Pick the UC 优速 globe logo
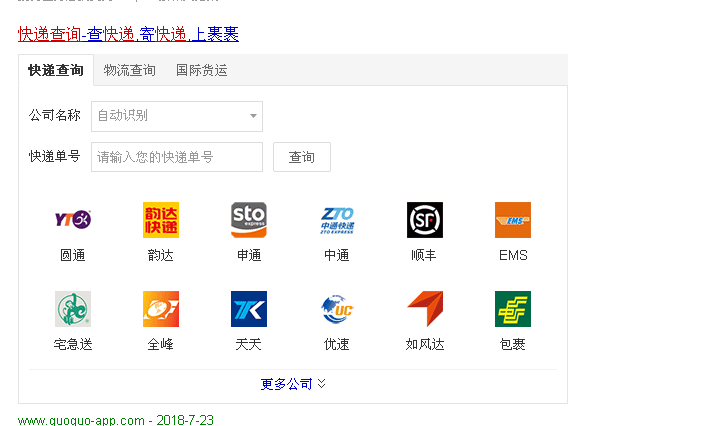Image resolution: width=701 pixels, height=426 pixels. click(x=337, y=309)
